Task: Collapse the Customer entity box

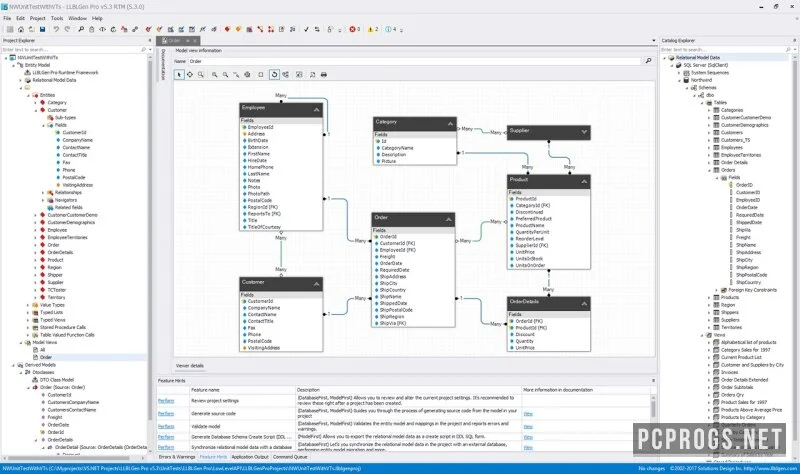Action: tap(317, 284)
